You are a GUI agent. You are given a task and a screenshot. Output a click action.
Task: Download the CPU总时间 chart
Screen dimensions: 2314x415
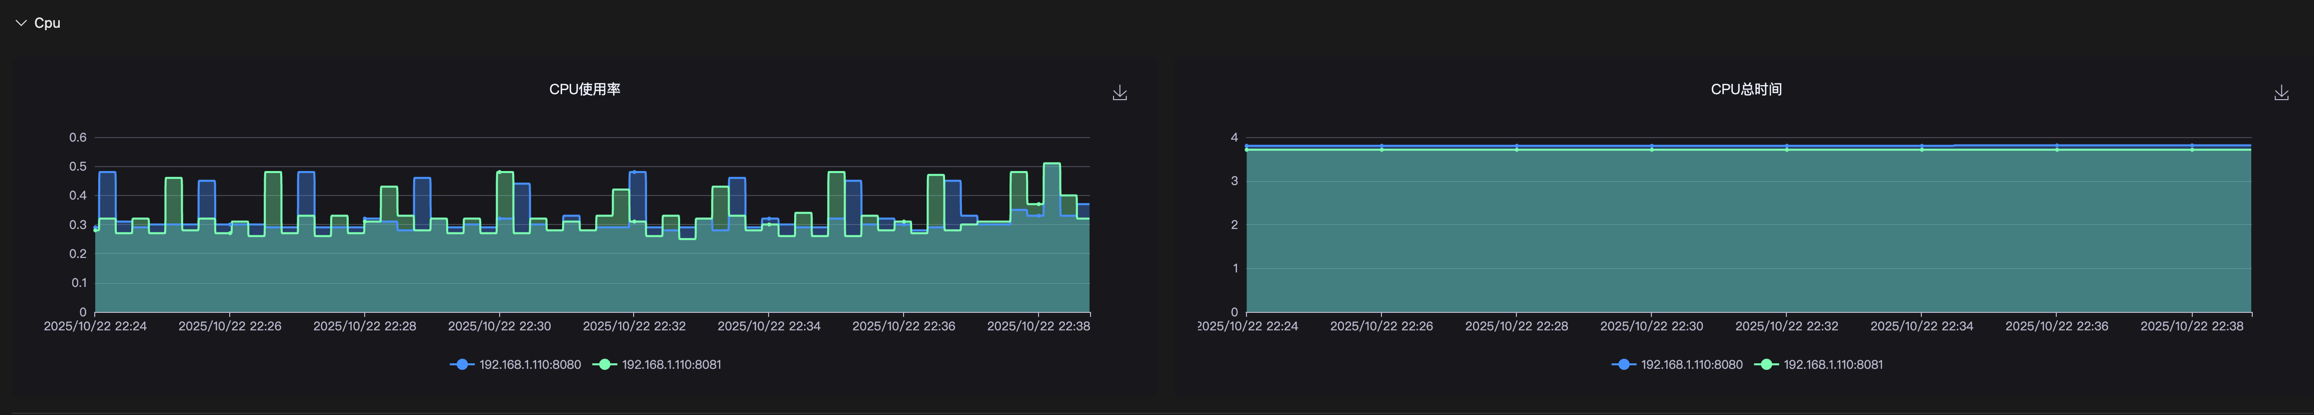pyautogui.click(x=2281, y=93)
